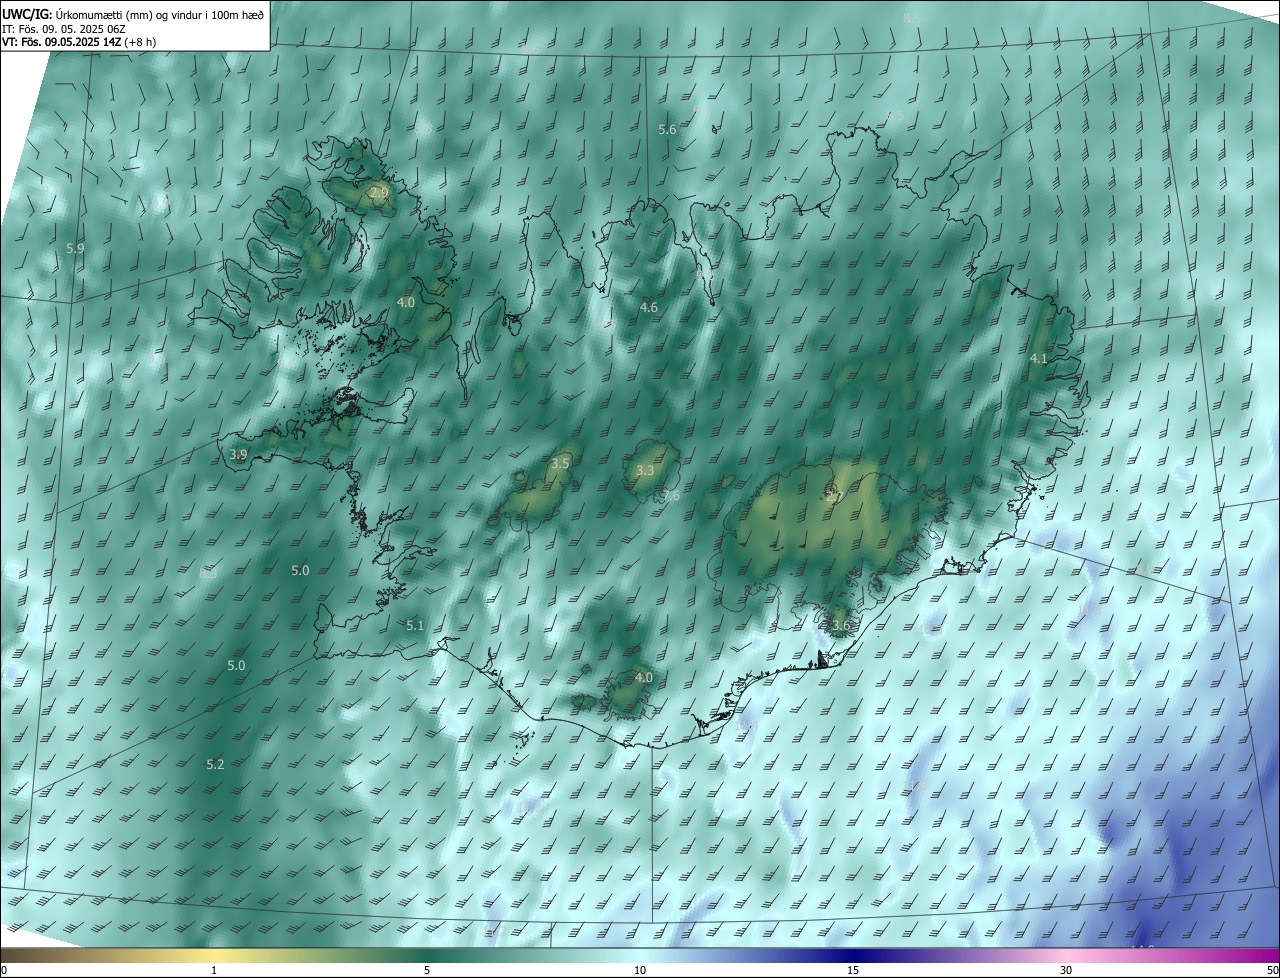The image size is (1280, 978).
Task: Click the colorbar tick label 10
Action: point(640,971)
